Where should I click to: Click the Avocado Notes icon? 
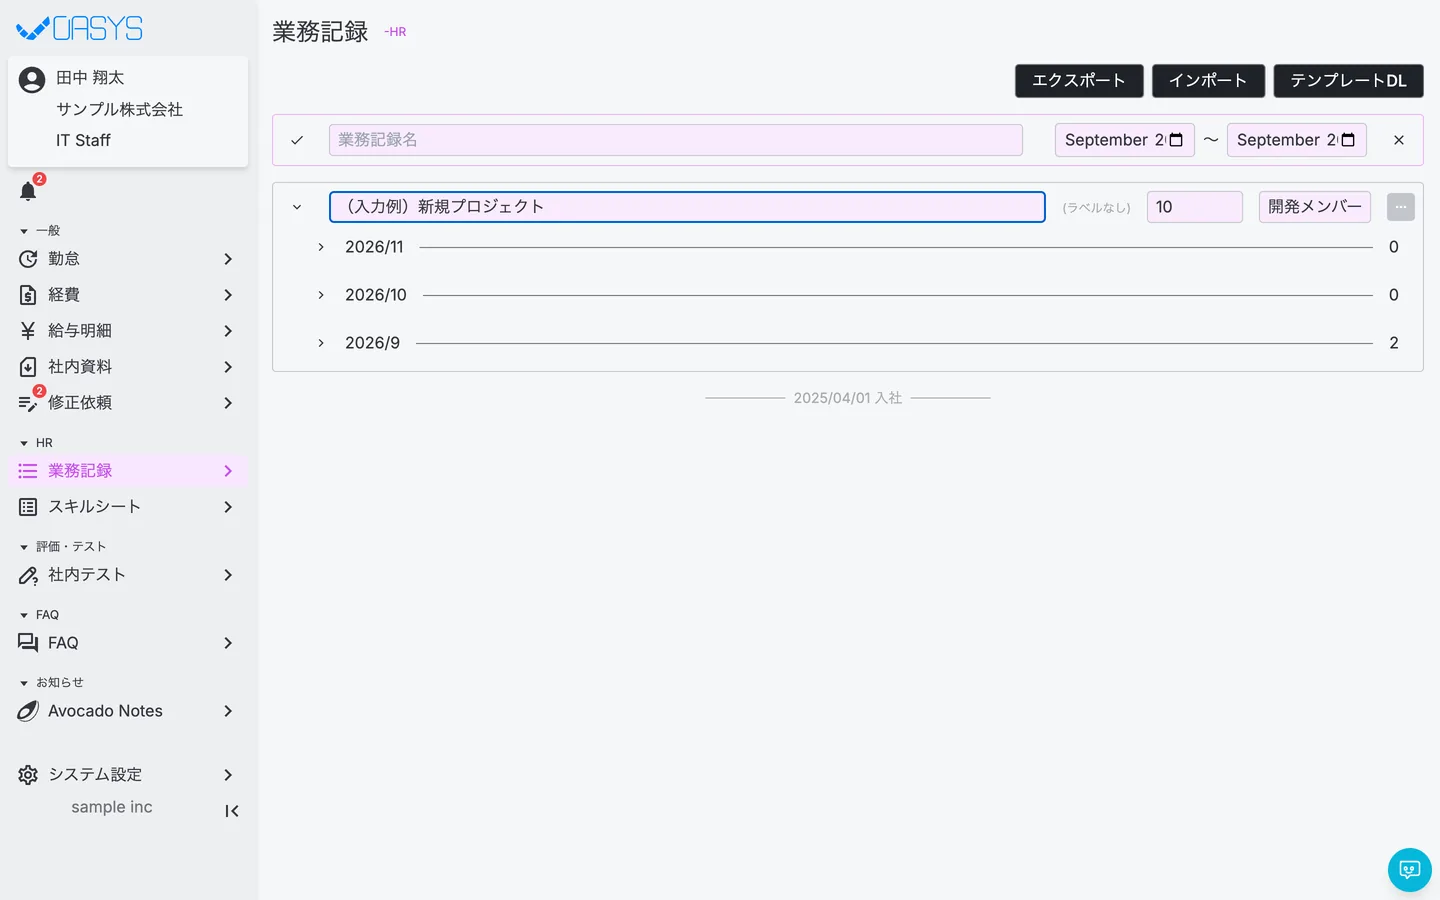point(28,711)
